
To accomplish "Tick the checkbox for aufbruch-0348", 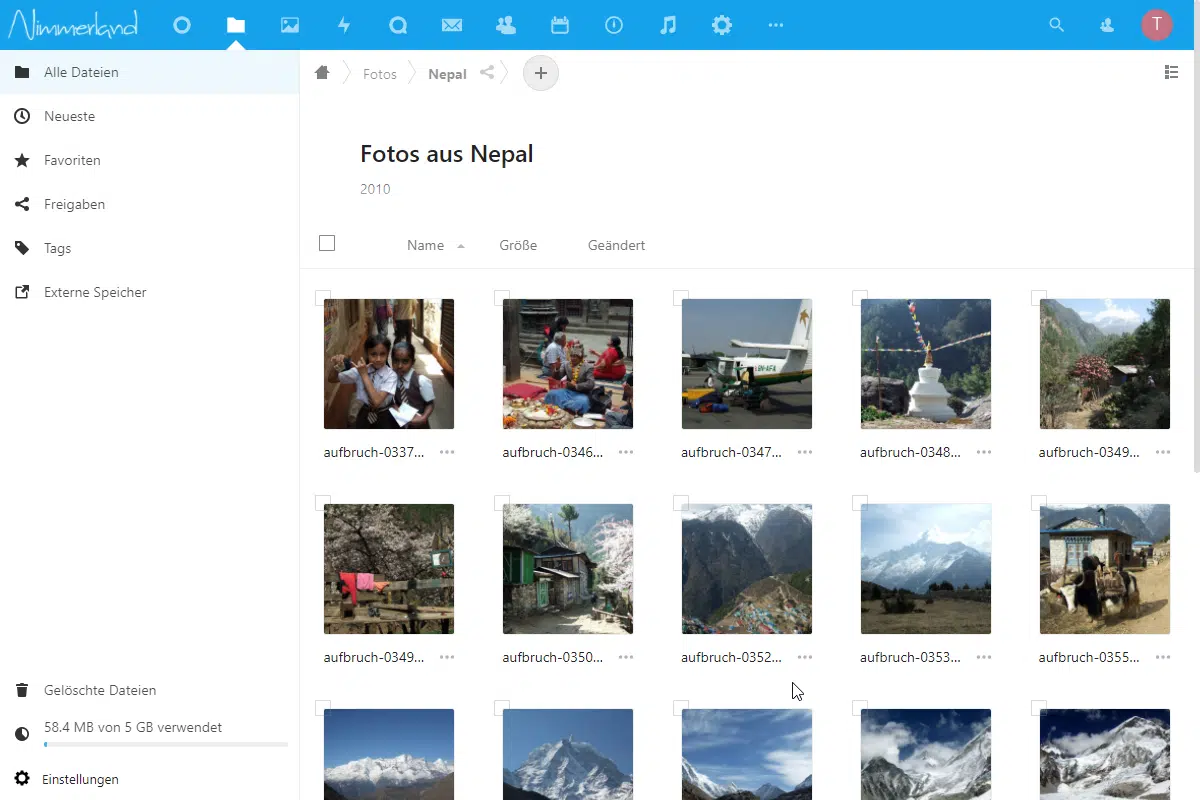I will tap(859, 297).
